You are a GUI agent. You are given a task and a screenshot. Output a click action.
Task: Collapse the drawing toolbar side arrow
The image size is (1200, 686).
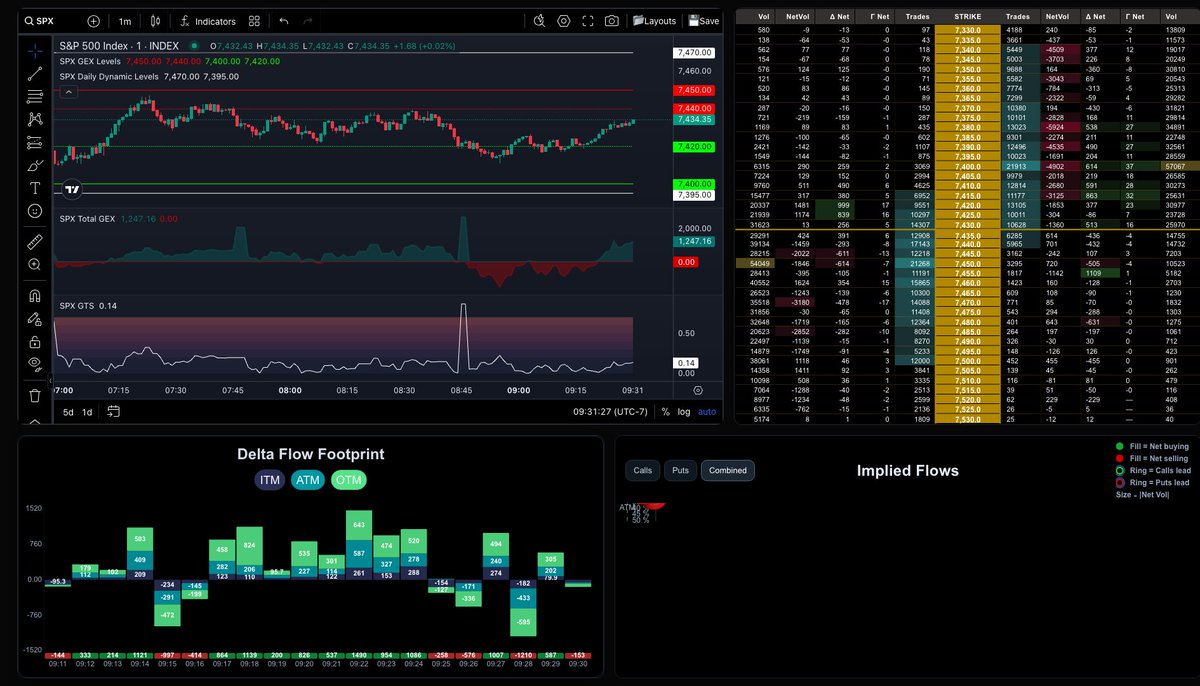[x=51, y=380]
